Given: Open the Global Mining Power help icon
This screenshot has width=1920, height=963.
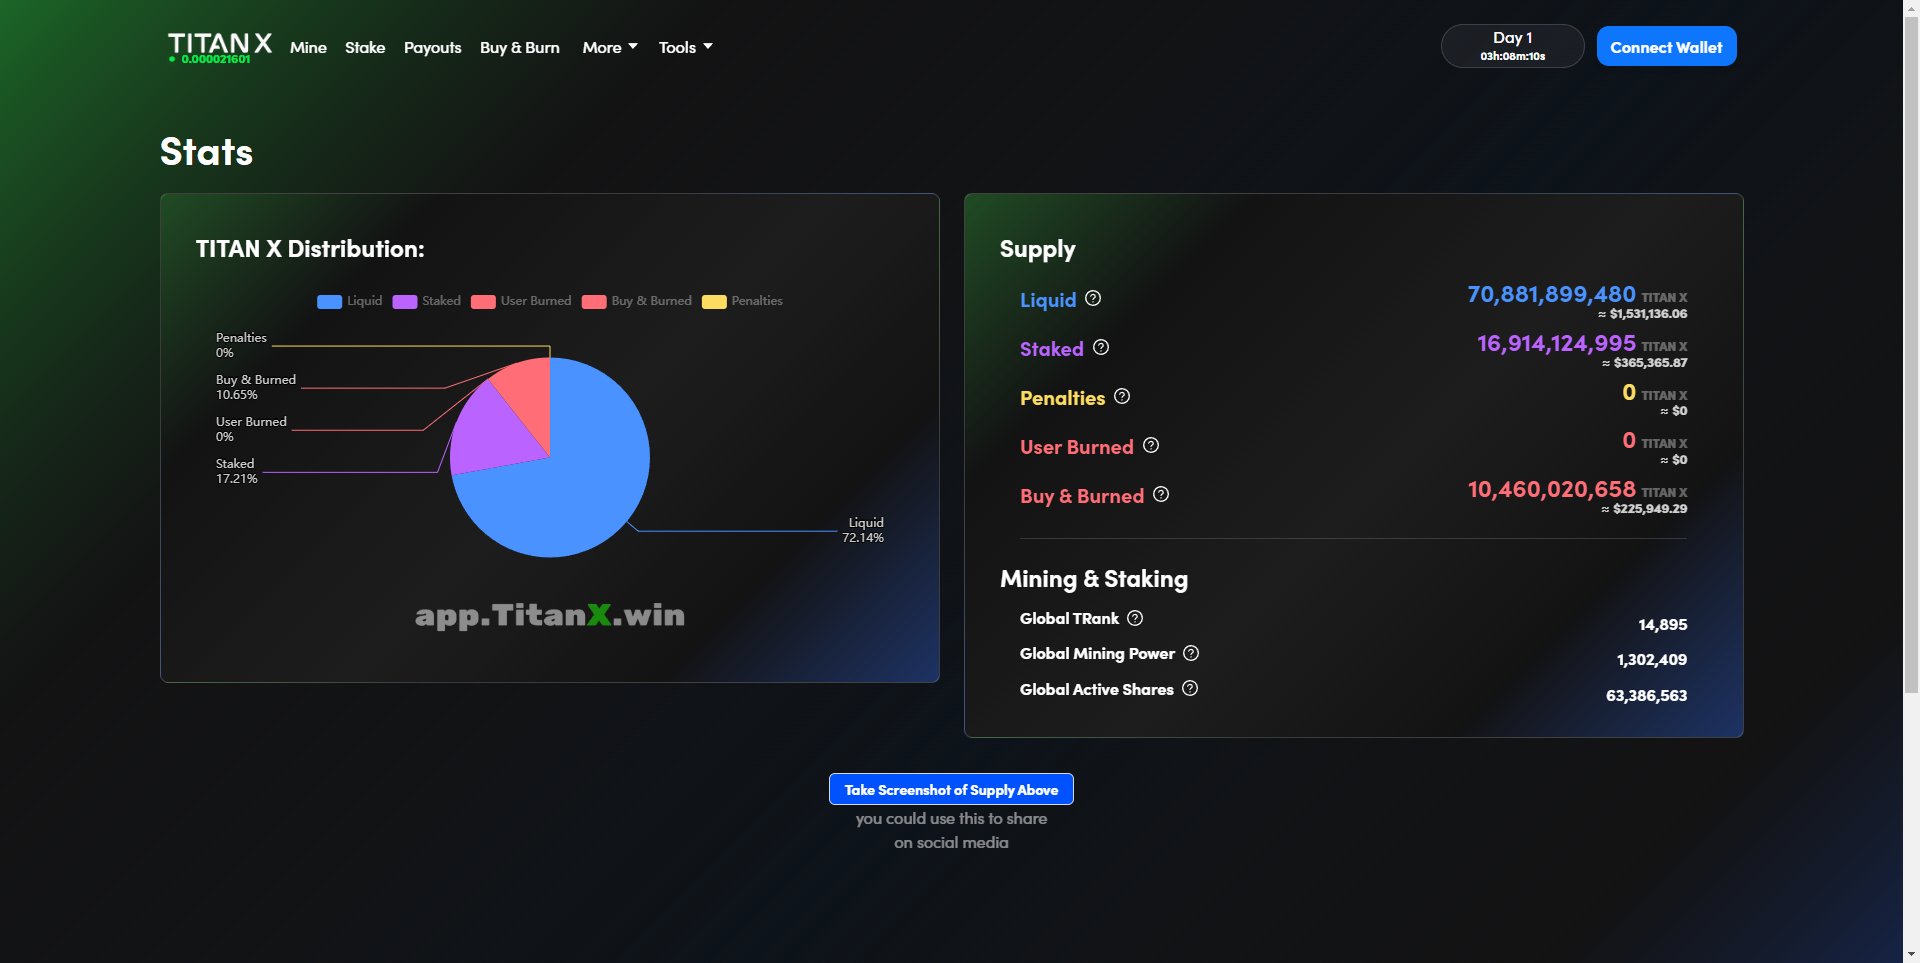Looking at the screenshot, I should point(1191,653).
